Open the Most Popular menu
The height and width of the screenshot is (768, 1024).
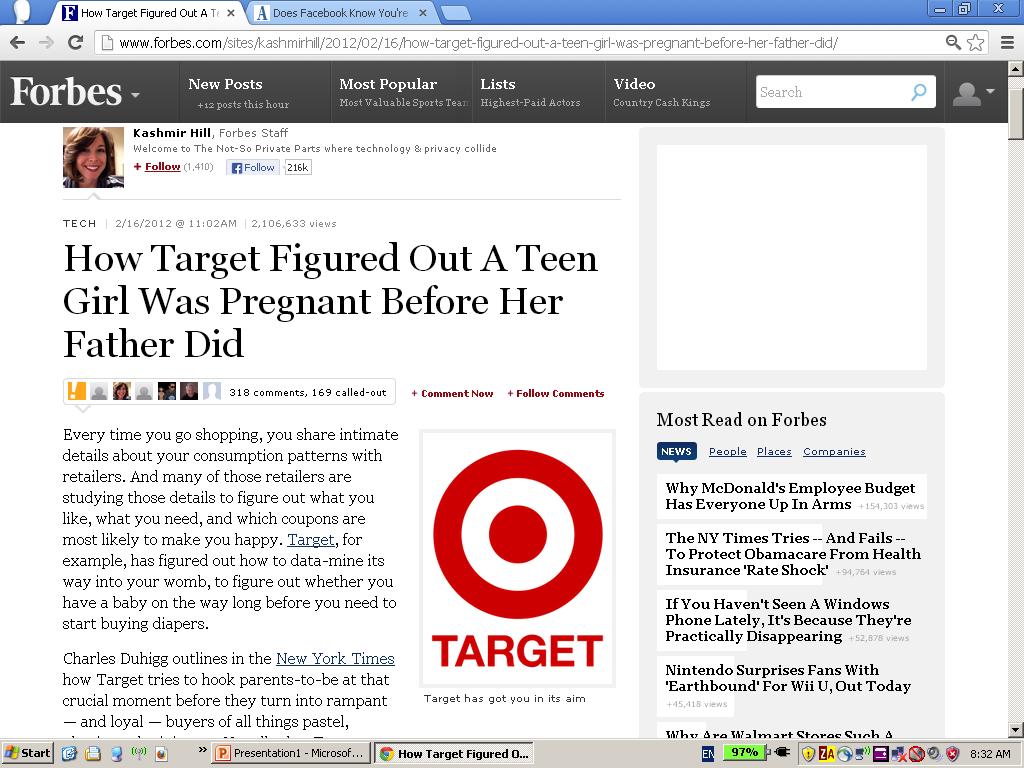pyautogui.click(x=388, y=84)
